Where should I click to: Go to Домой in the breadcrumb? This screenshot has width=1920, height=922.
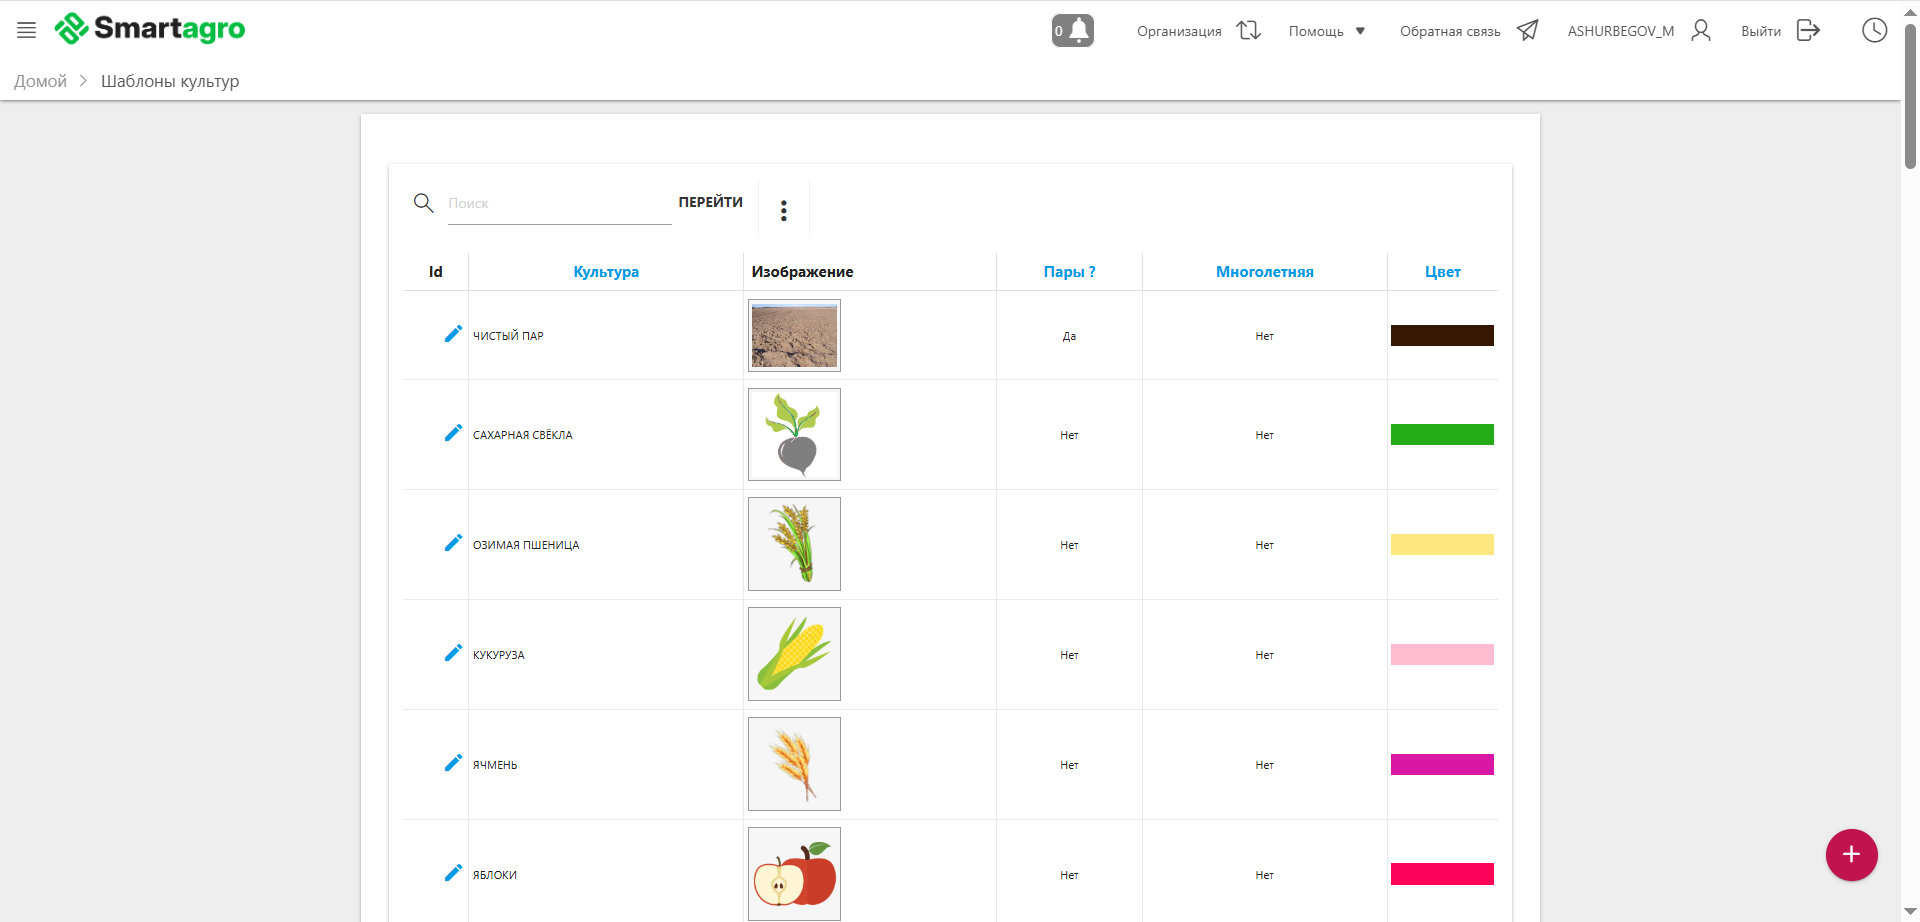40,81
